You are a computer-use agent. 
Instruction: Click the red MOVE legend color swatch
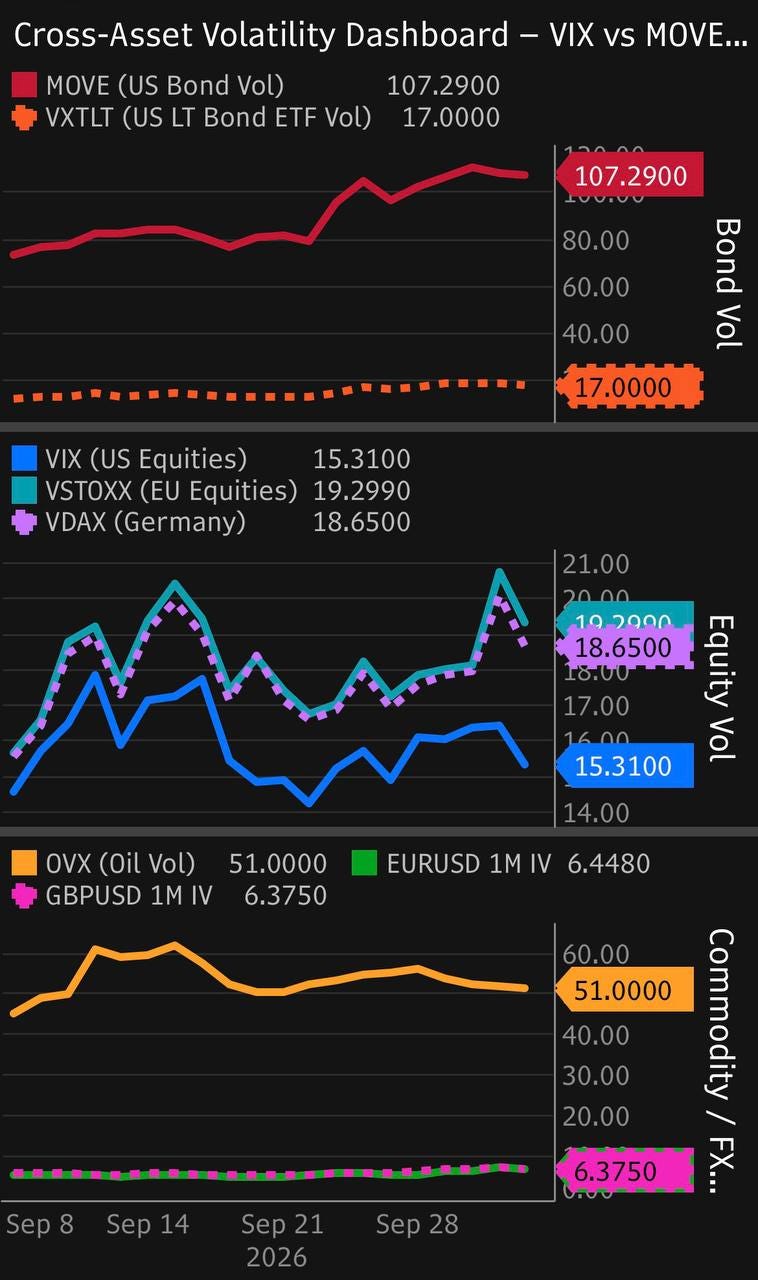pos(26,86)
